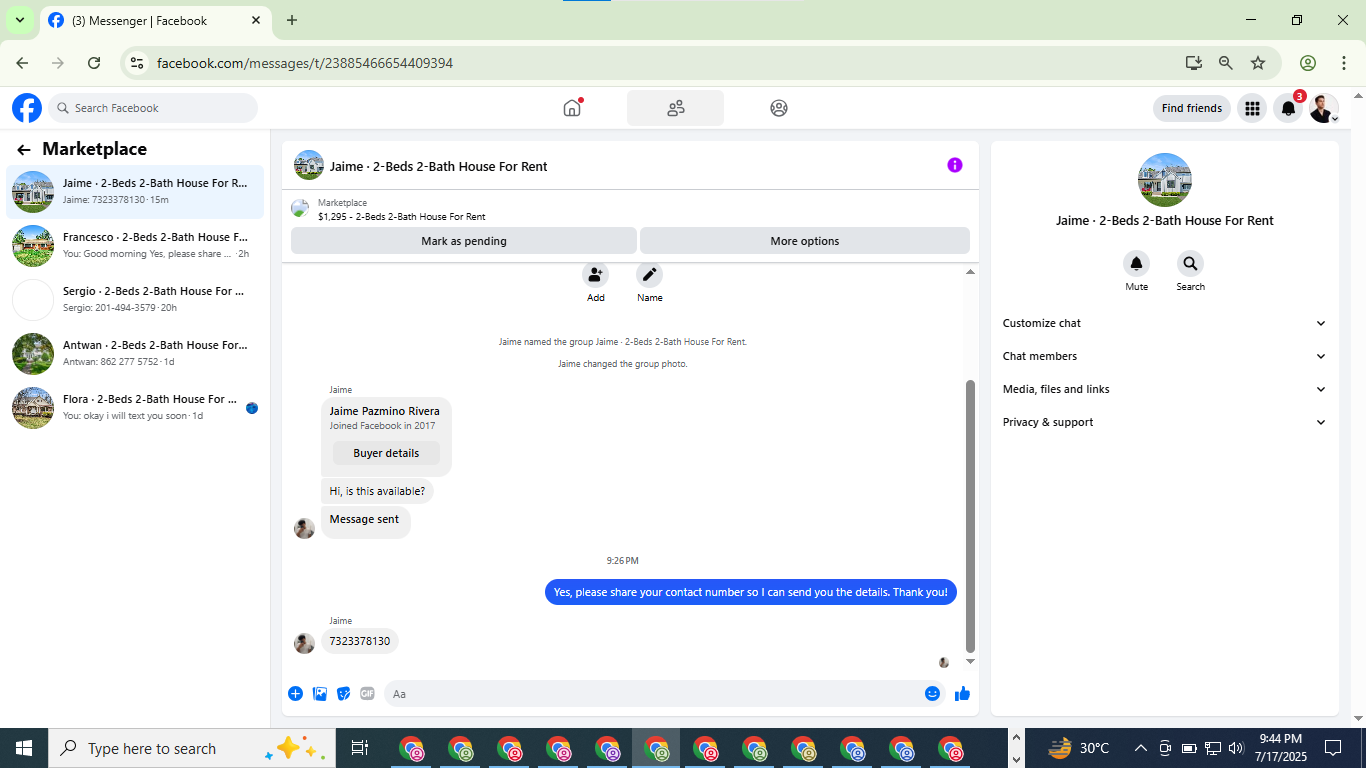Viewport: 1366px width, 768px height.
Task: Click the Chrome zoom magnifier icon
Action: point(1226,63)
